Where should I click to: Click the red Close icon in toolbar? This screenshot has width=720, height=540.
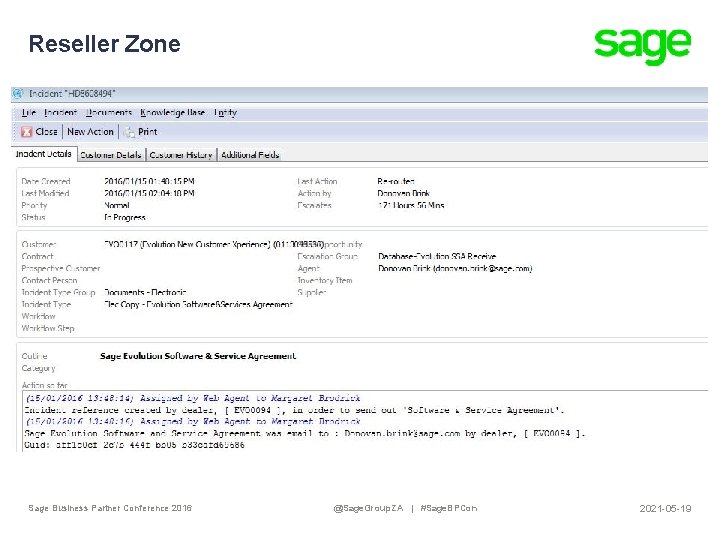click(x=27, y=132)
